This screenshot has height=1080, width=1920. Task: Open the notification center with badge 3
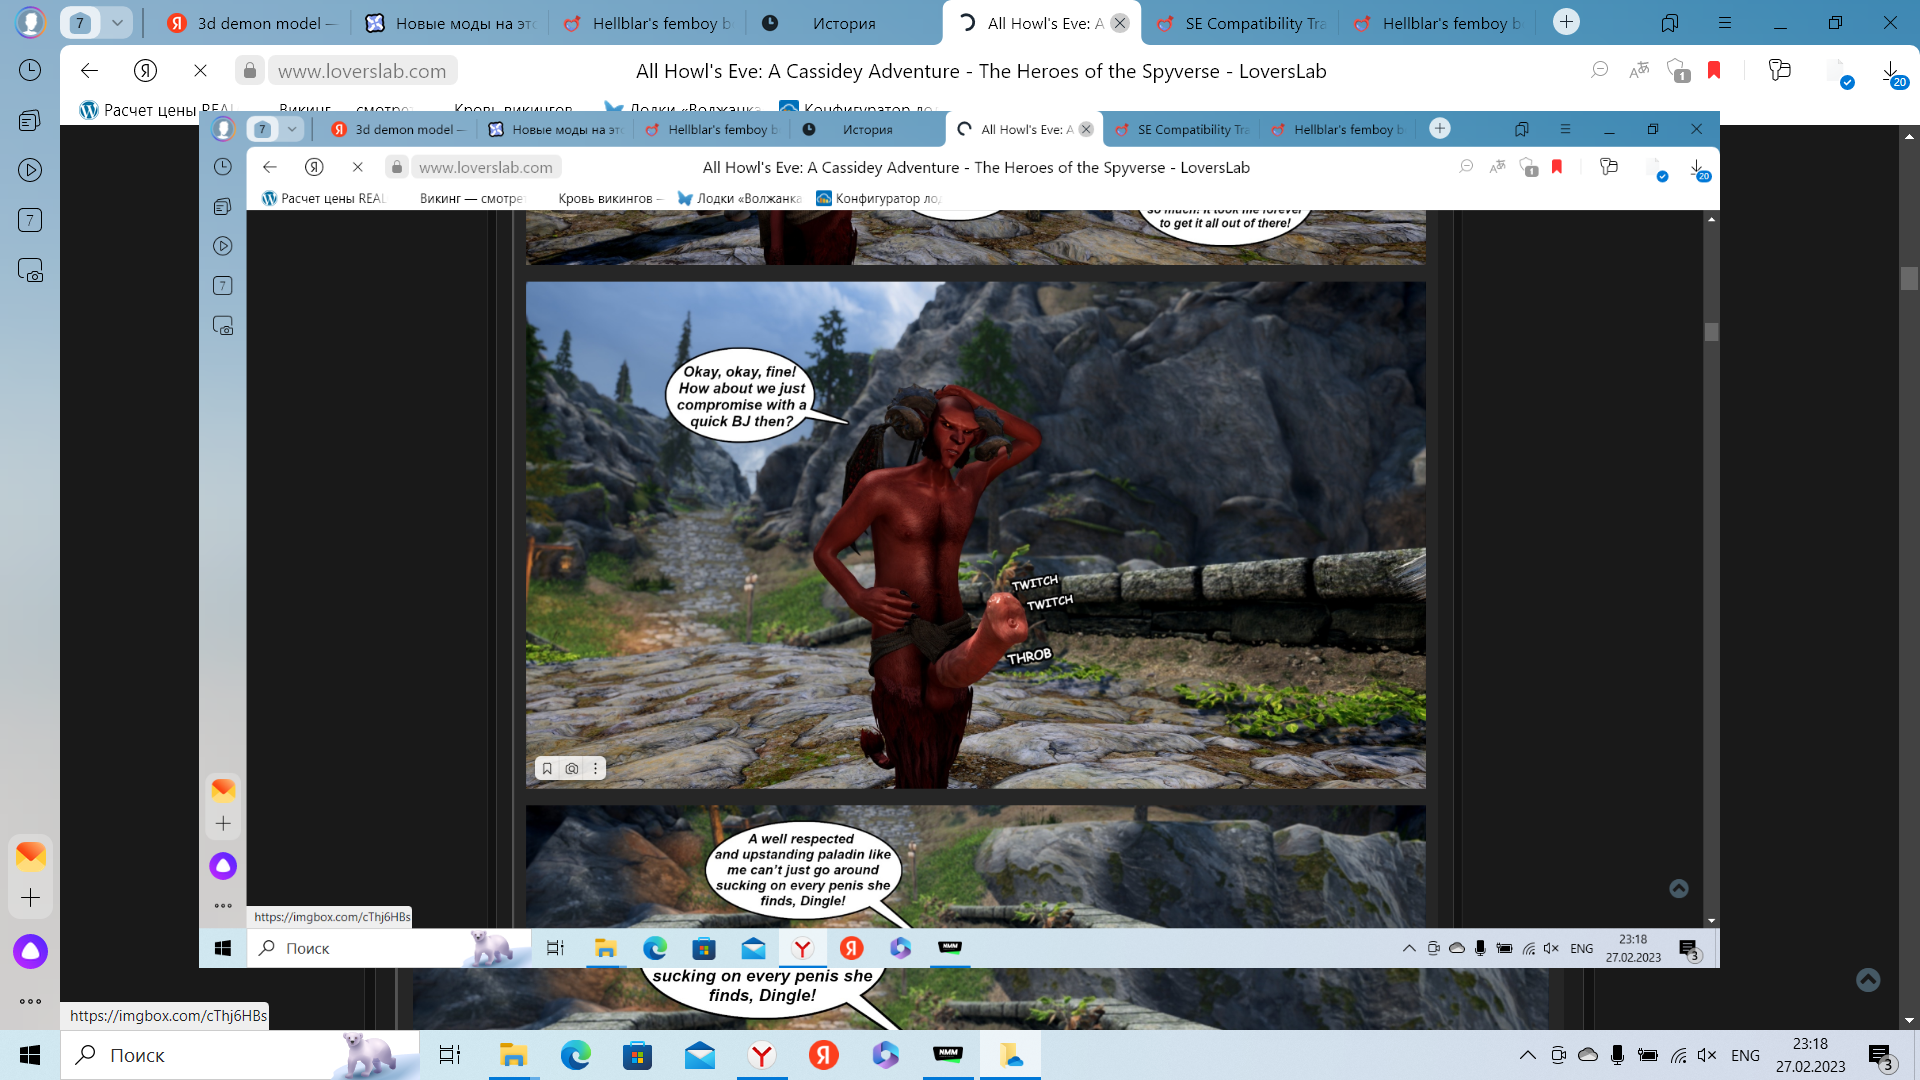tap(1881, 1056)
